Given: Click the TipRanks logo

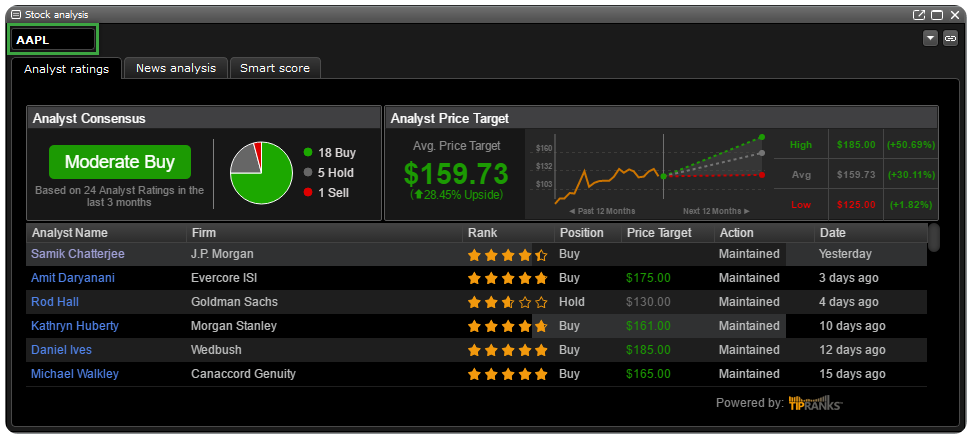Looking at the screenshot, I should pyautogui.click(x=815, y=402).
